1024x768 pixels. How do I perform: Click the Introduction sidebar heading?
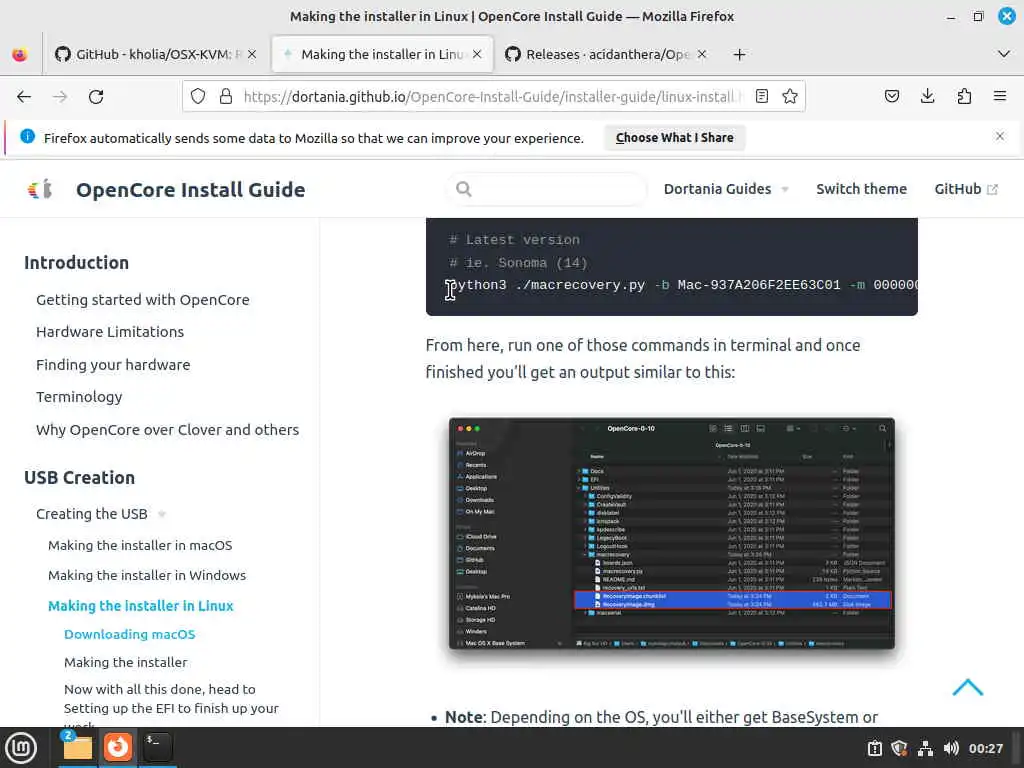coord(76,263)
